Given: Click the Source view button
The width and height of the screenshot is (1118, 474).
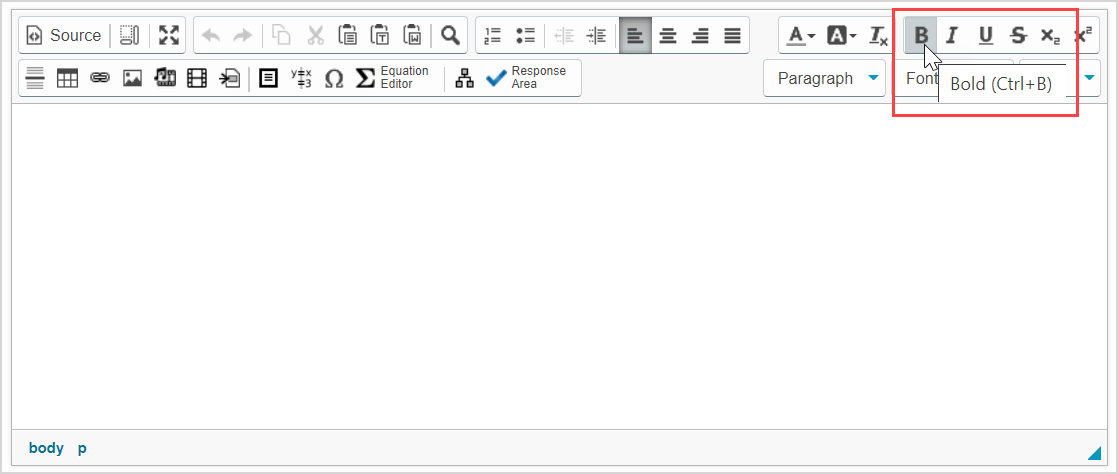Looking at the screenshot, I should click(x=64, y=36).
